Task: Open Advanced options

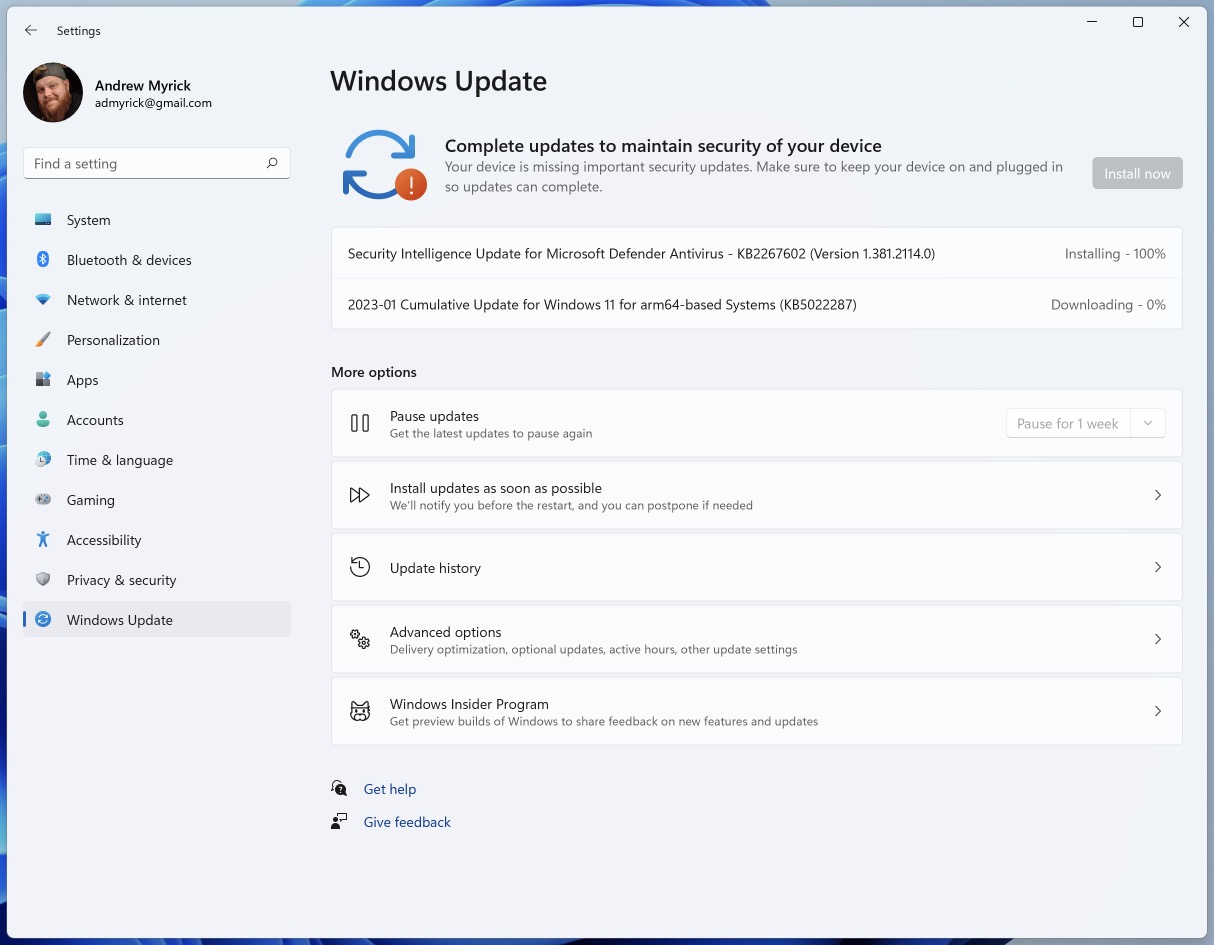Action: [756, 639]
